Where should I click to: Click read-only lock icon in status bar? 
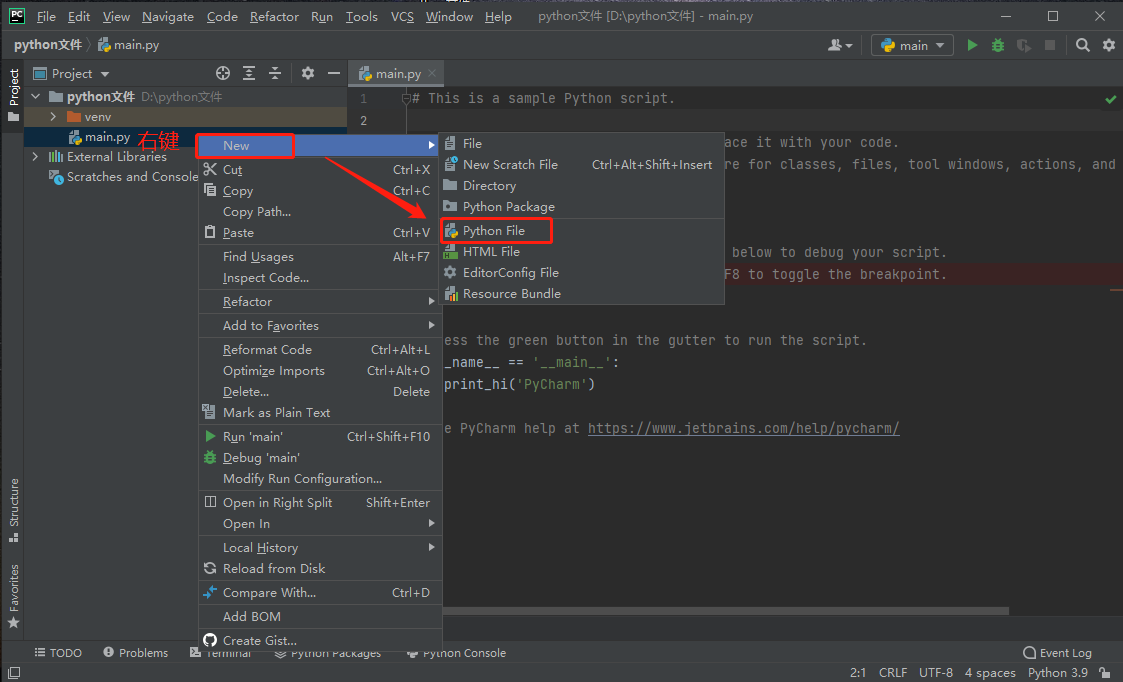coord(1105,673)
